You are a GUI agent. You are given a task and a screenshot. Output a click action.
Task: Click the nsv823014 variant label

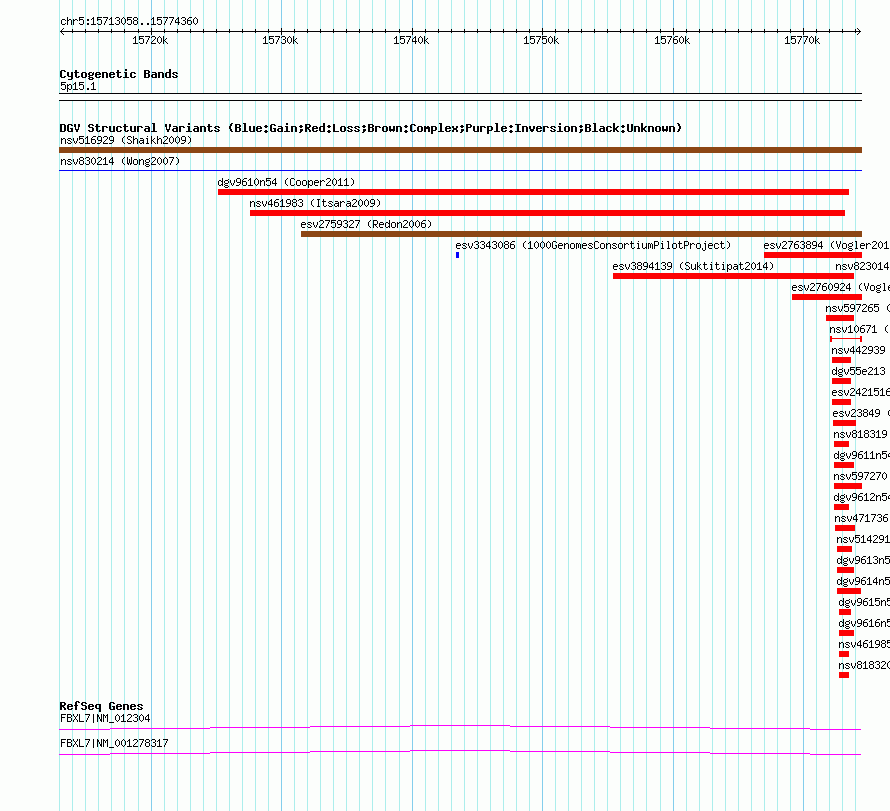[862, 266]
